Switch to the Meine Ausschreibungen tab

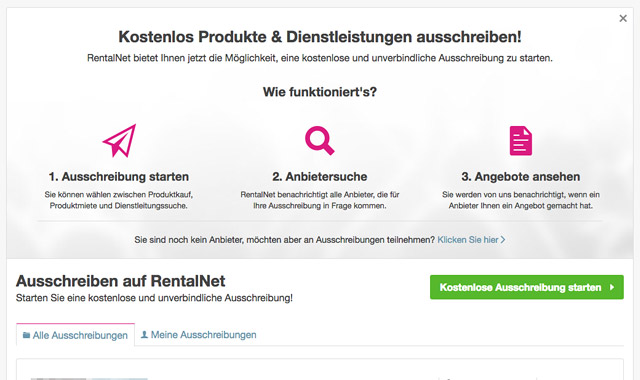[x=198, y=335]
